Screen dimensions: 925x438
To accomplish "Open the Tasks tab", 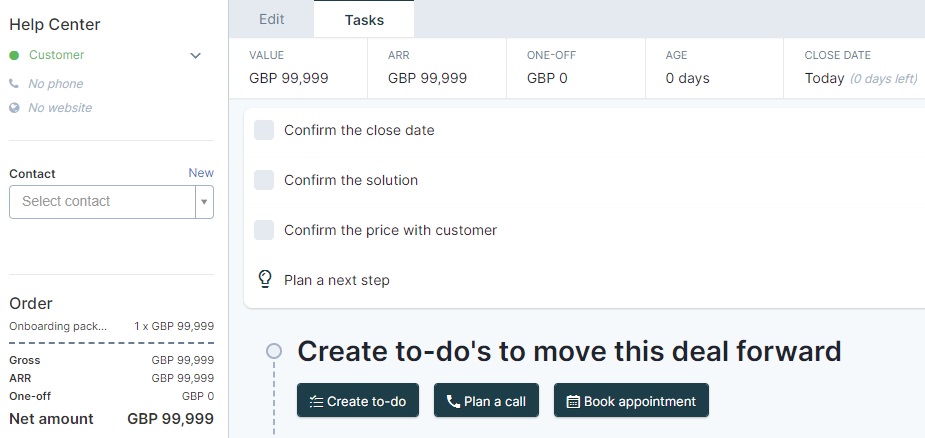I will (364, 19).
